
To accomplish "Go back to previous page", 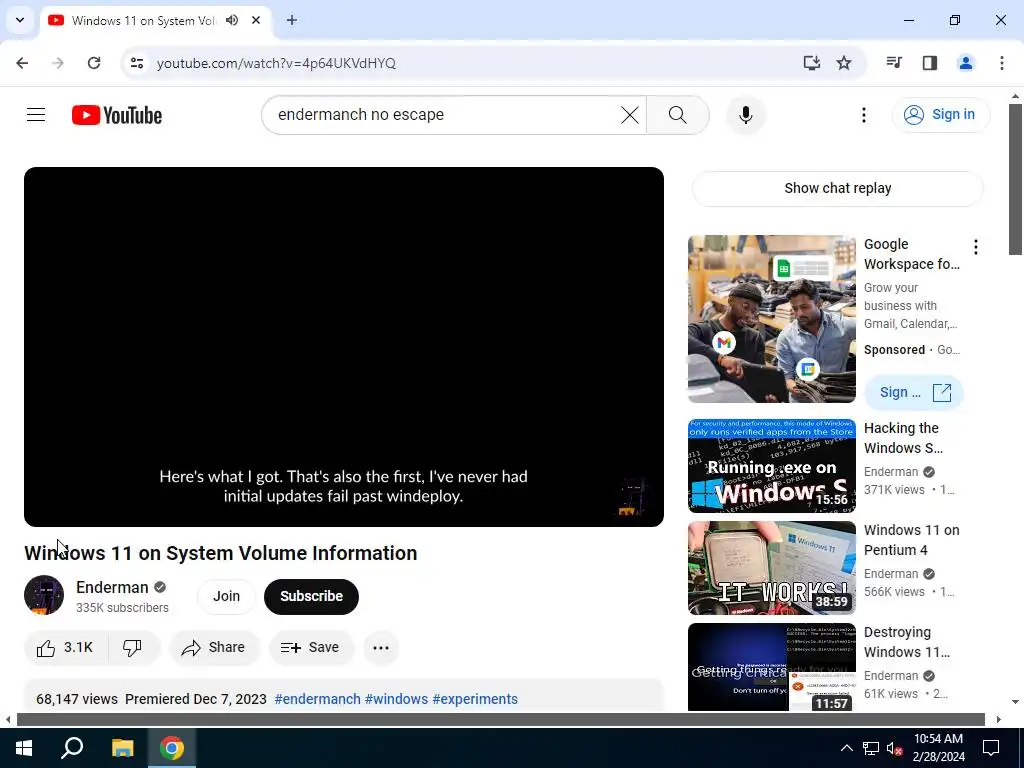I will click(22, 63).
